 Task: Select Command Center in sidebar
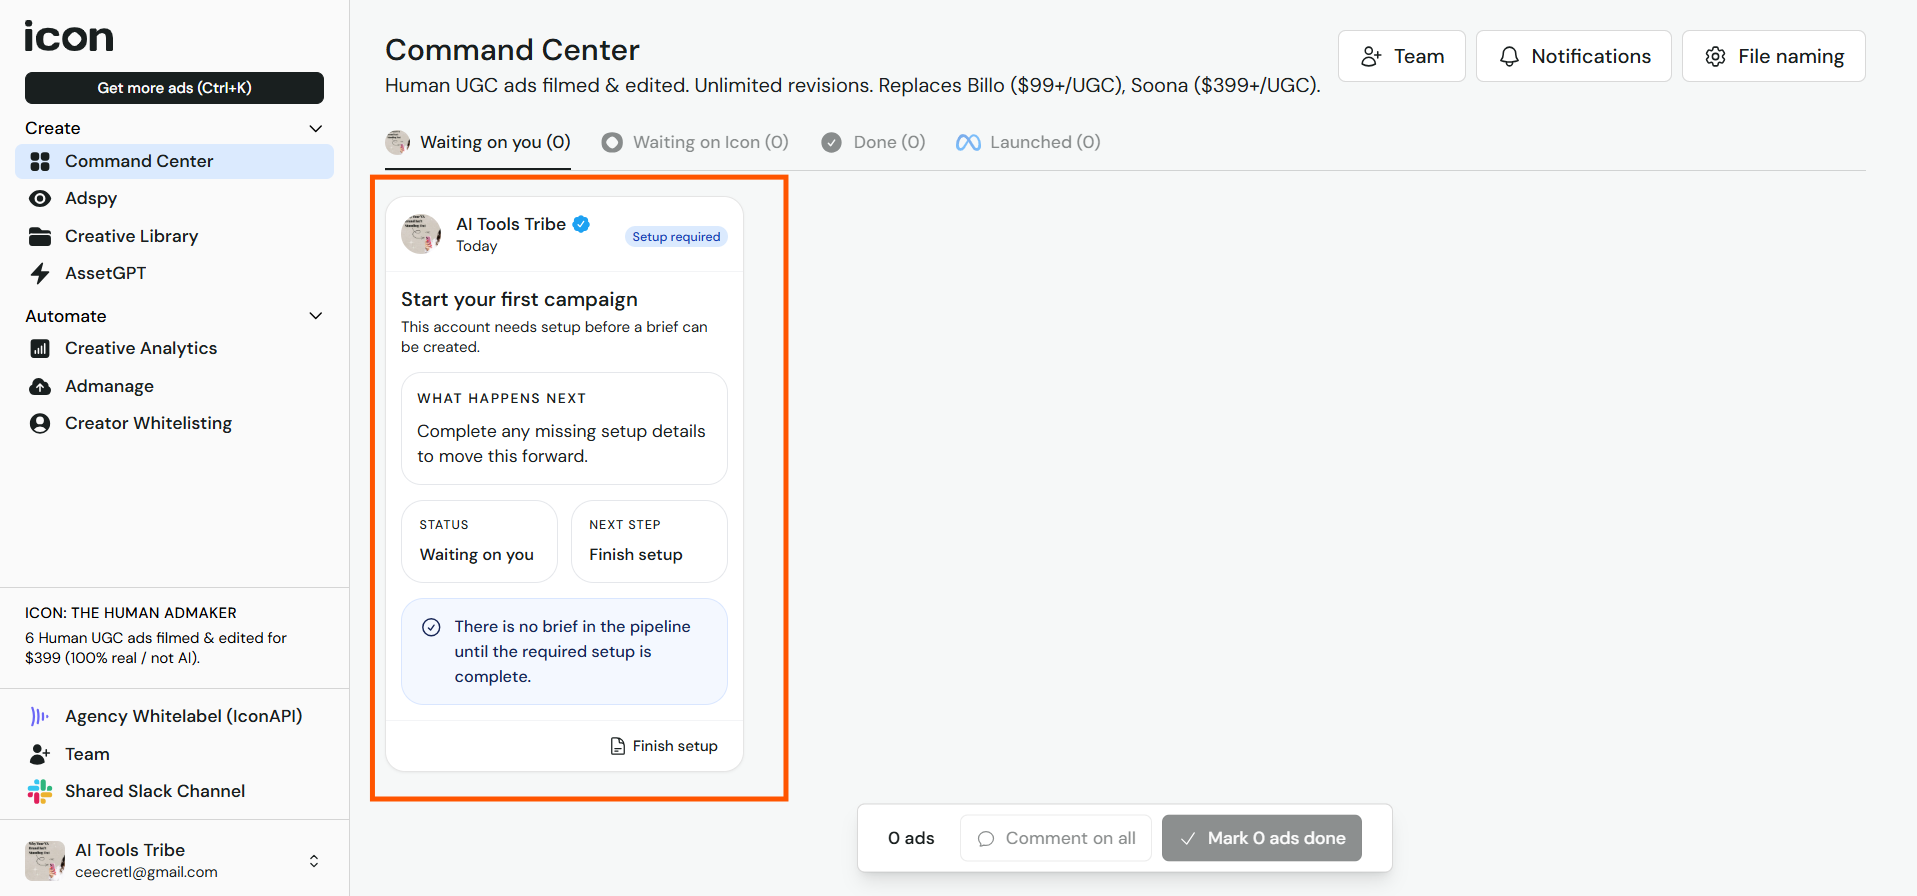tap(174, 161)
